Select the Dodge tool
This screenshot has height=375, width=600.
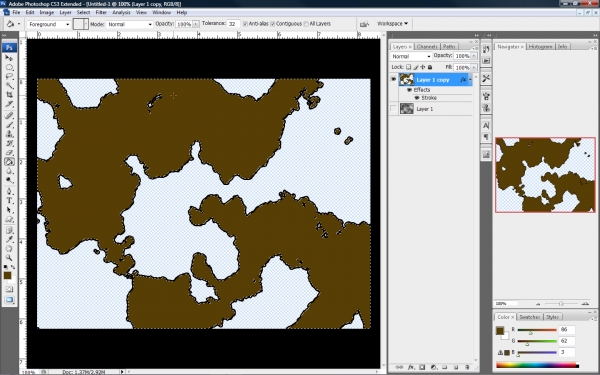pyautogui.click(x=9, y=180)
